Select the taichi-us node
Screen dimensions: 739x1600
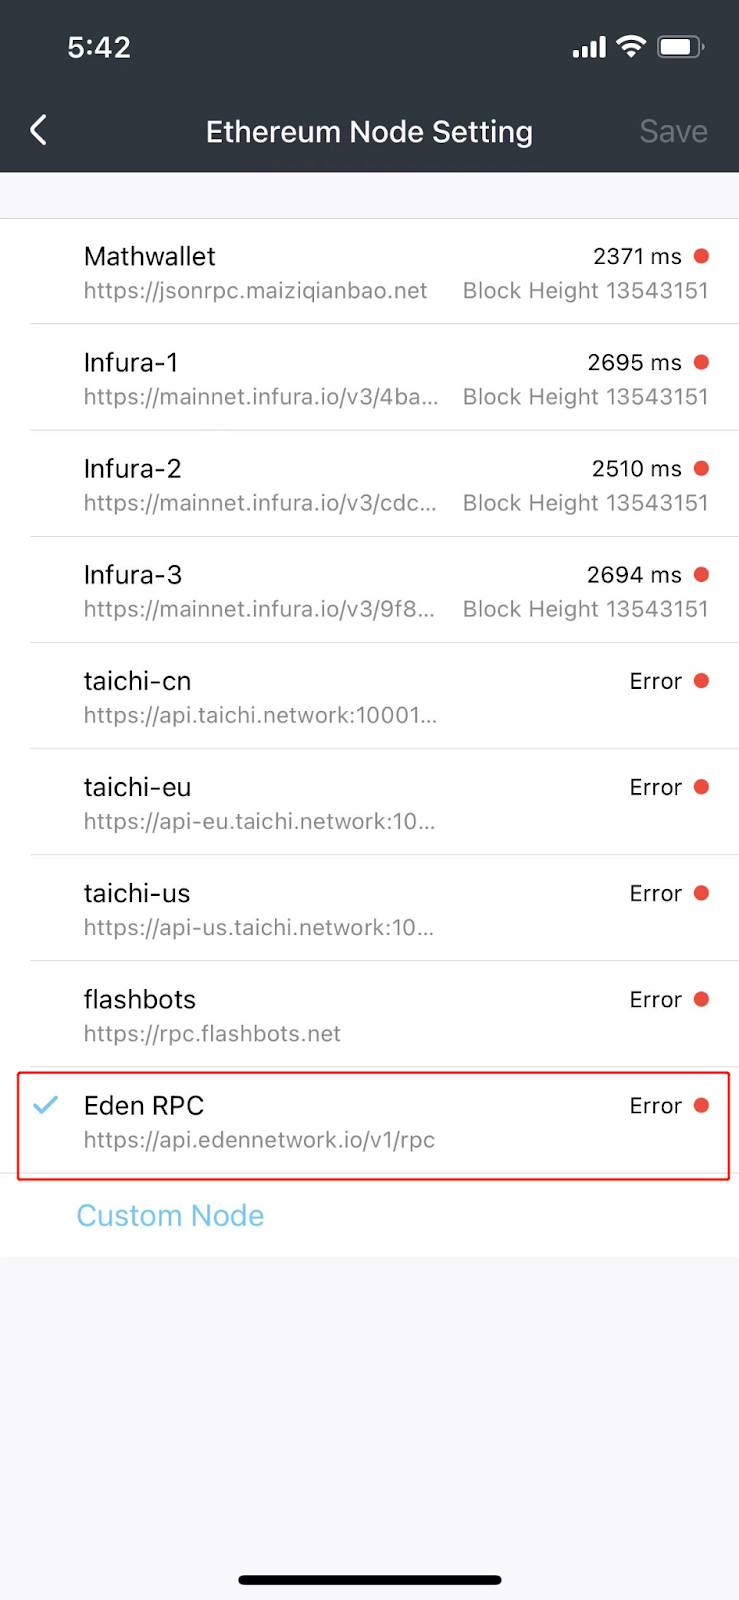click(x=137, y=893)
